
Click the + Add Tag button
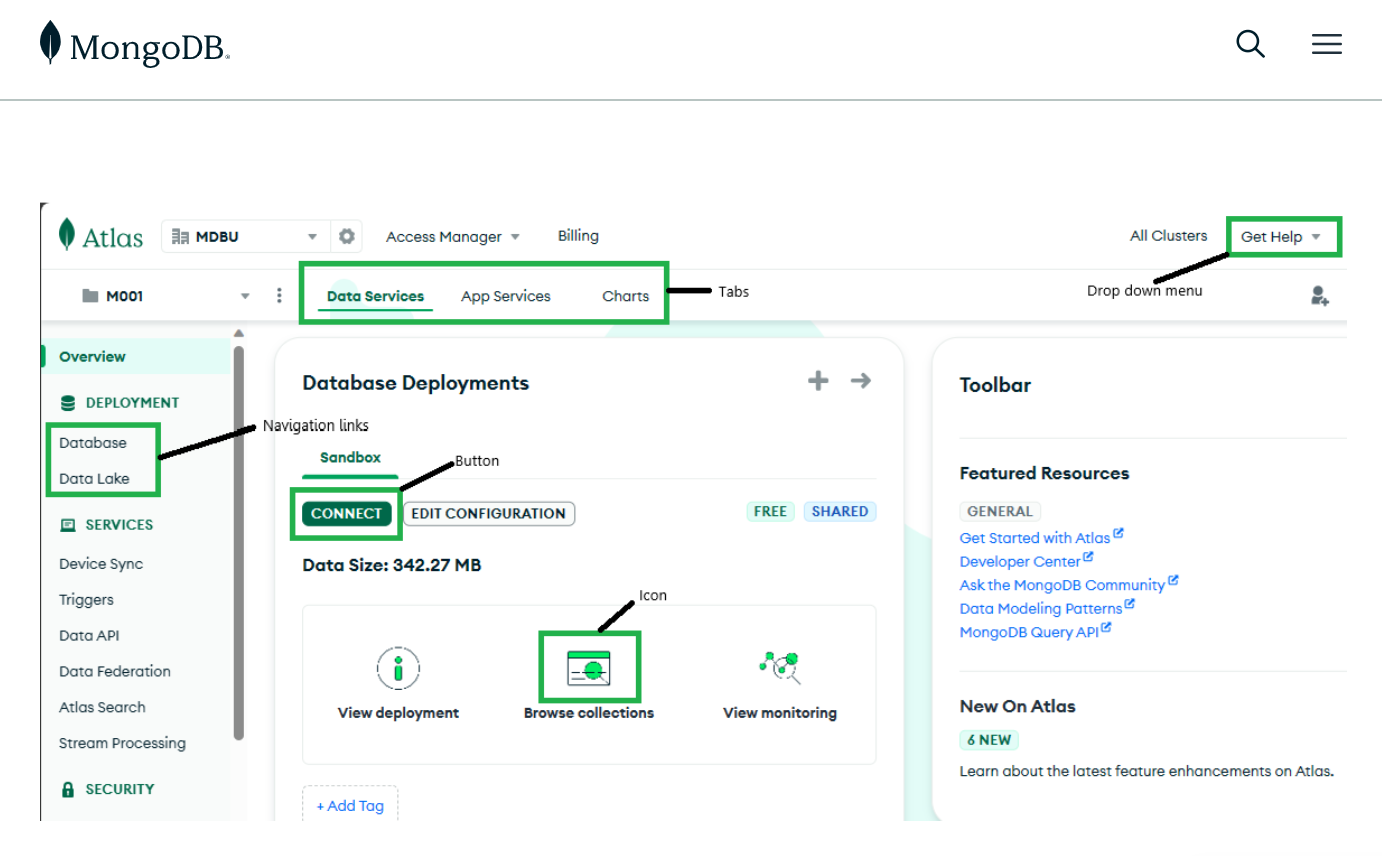(x=350, y=805)
